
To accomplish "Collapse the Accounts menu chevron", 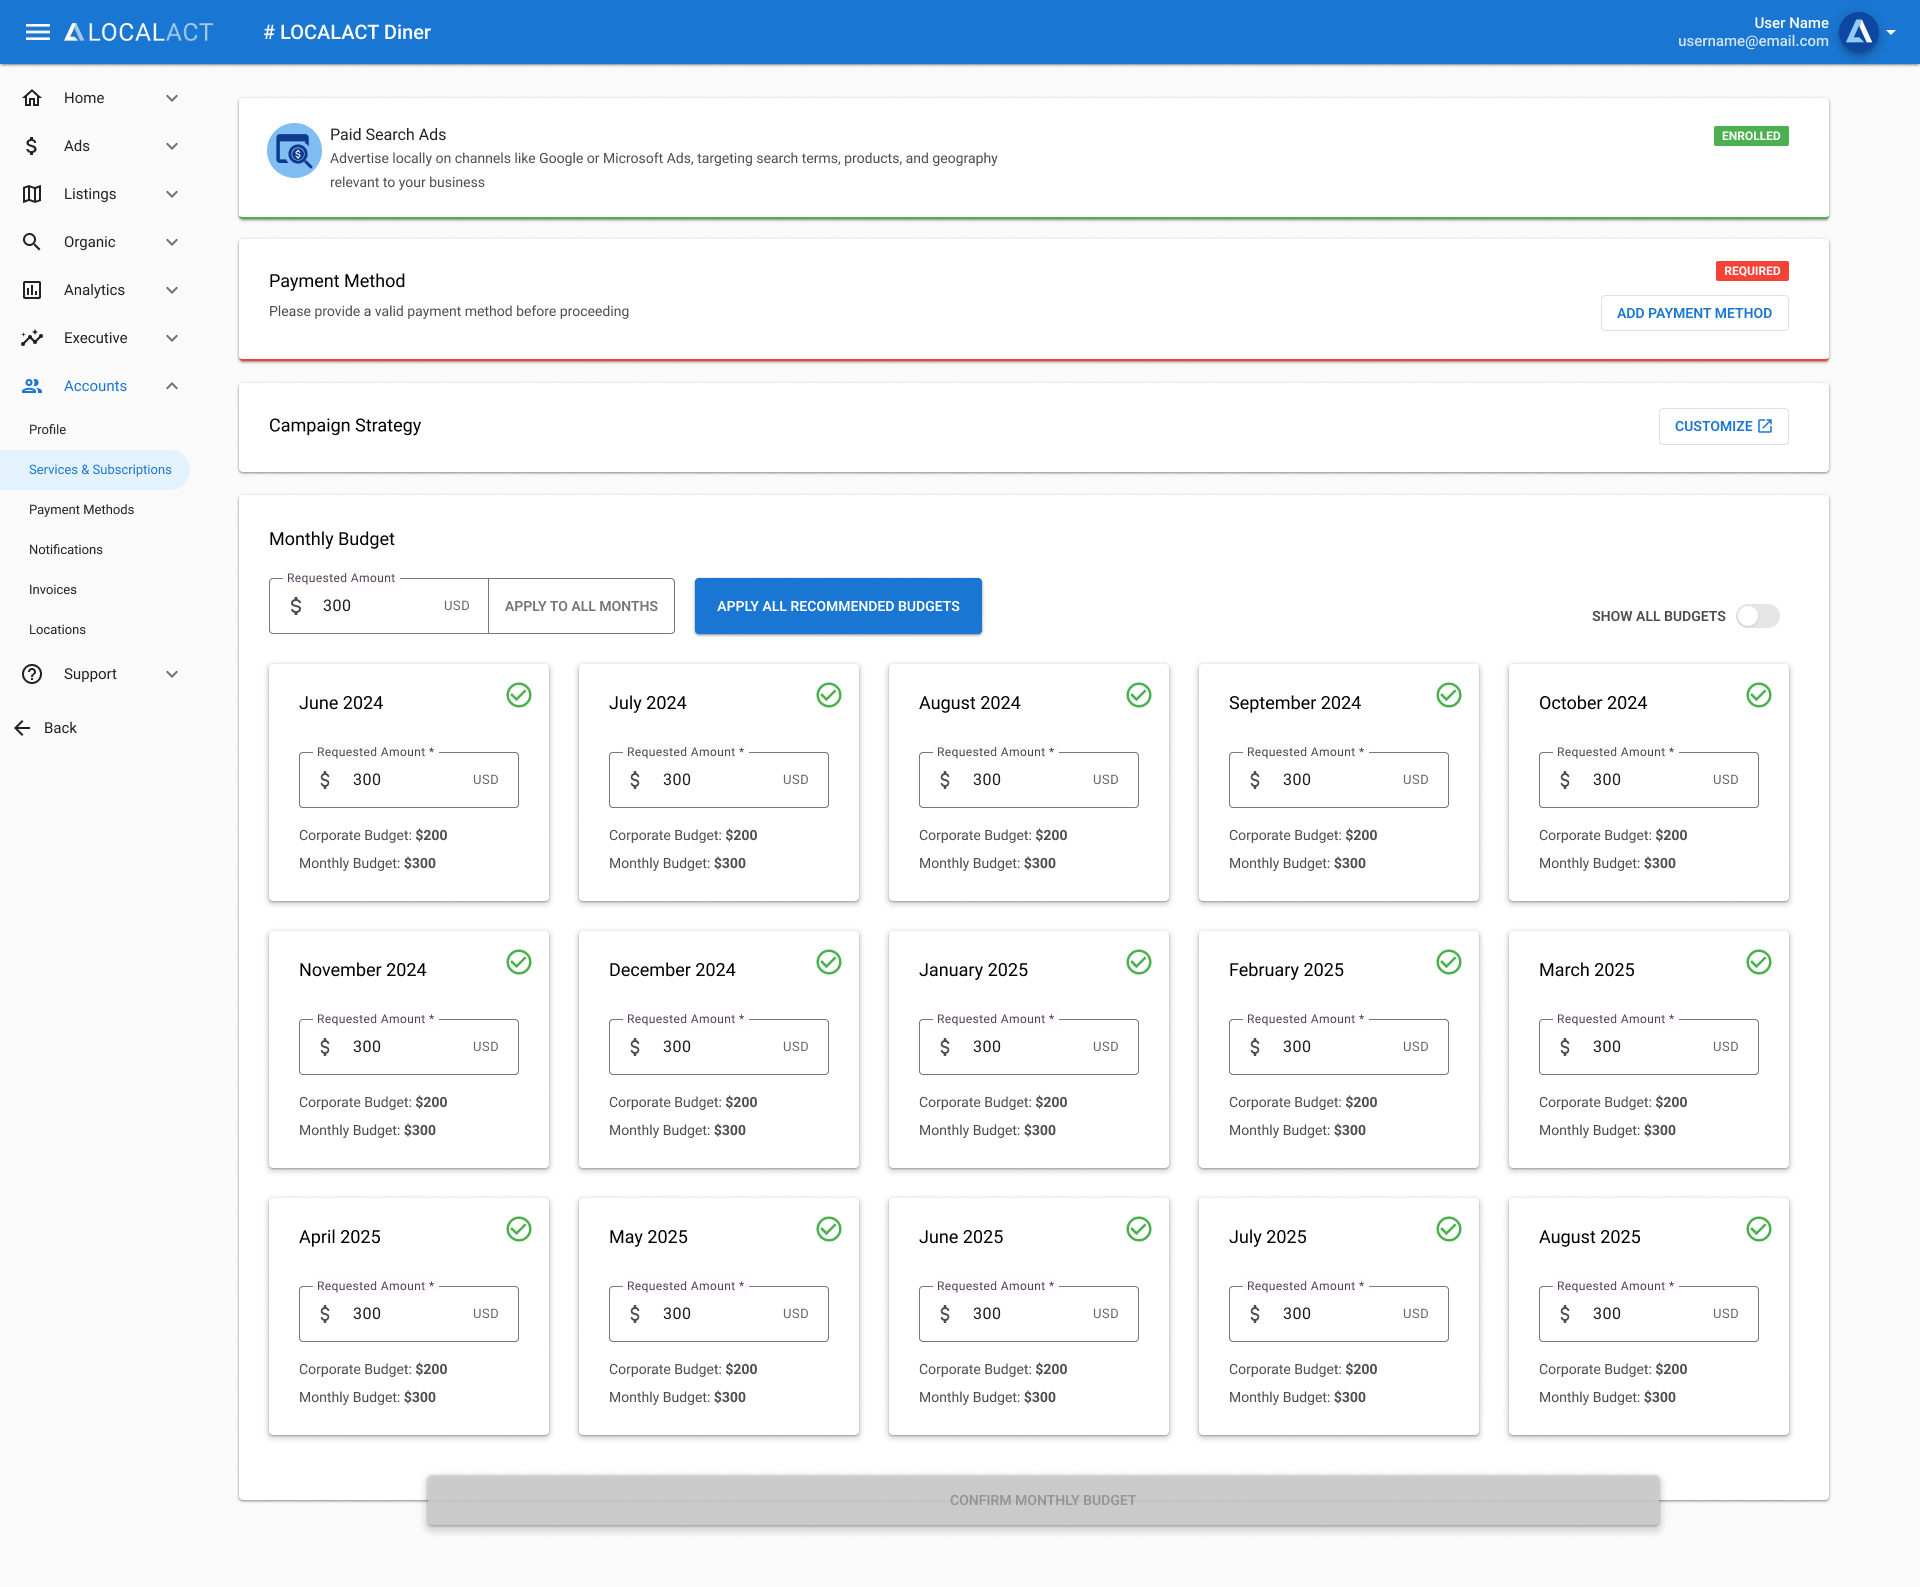I will [x=172, y=386].
